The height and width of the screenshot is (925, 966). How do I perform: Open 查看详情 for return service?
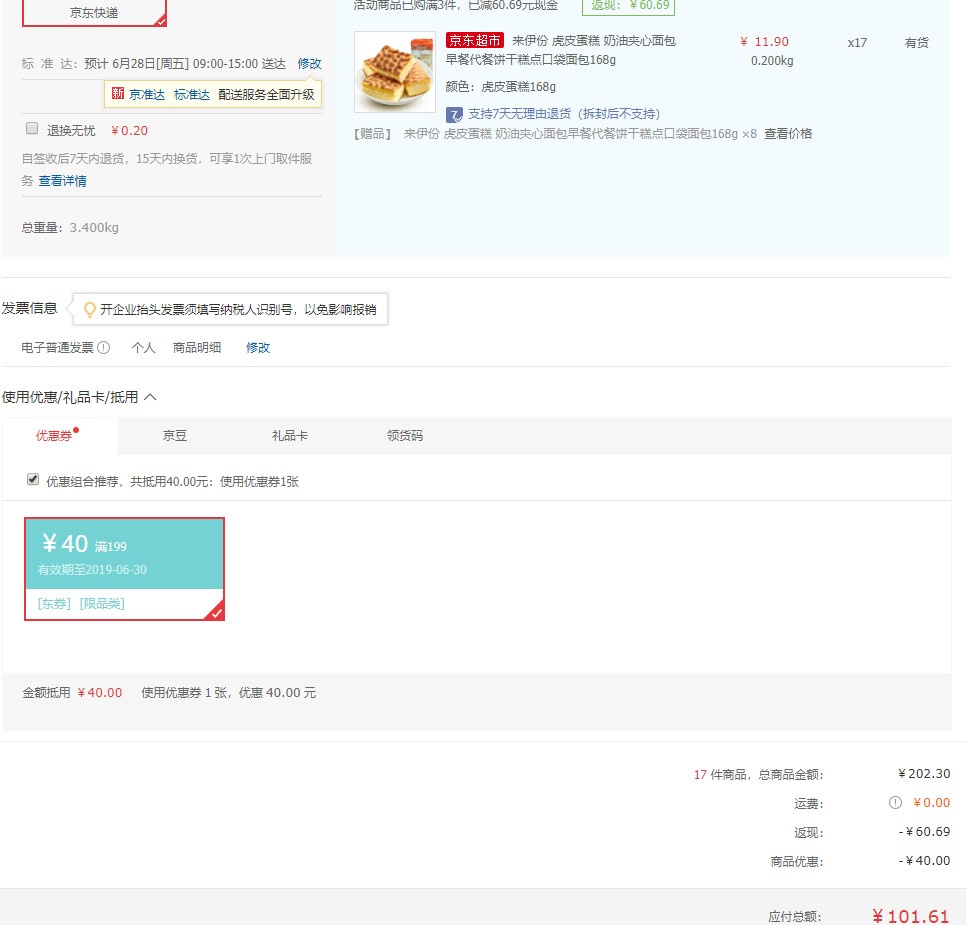coord(62,181)
